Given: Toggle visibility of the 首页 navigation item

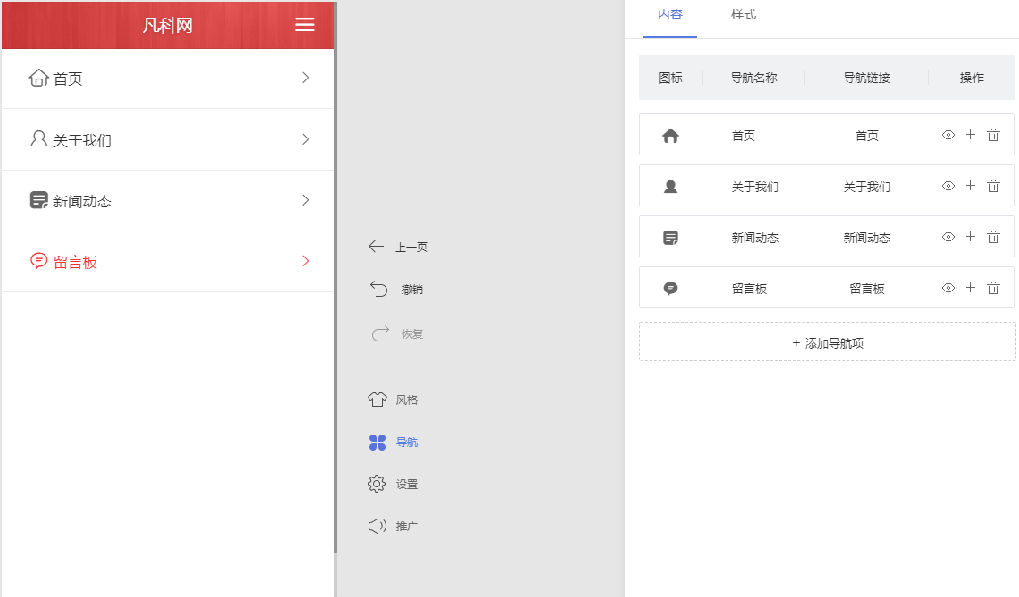Looking at the screenshot, I should point(947,135).
